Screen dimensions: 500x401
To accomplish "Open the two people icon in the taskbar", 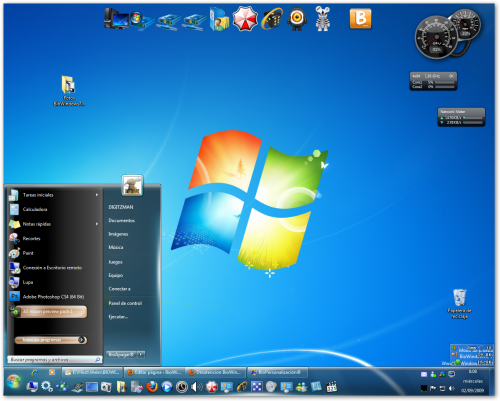I will pos(302,387).
